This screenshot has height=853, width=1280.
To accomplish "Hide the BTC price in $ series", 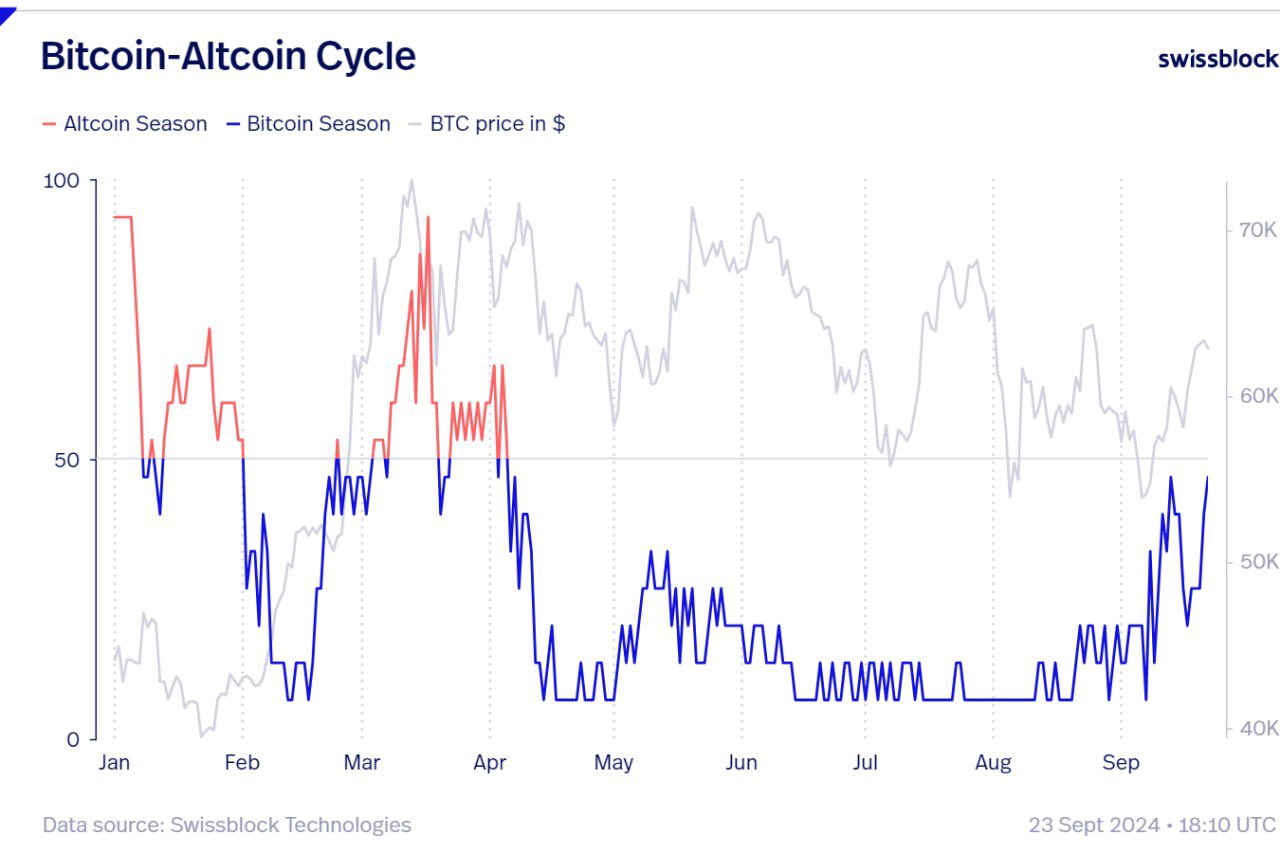I will (497, 124).
